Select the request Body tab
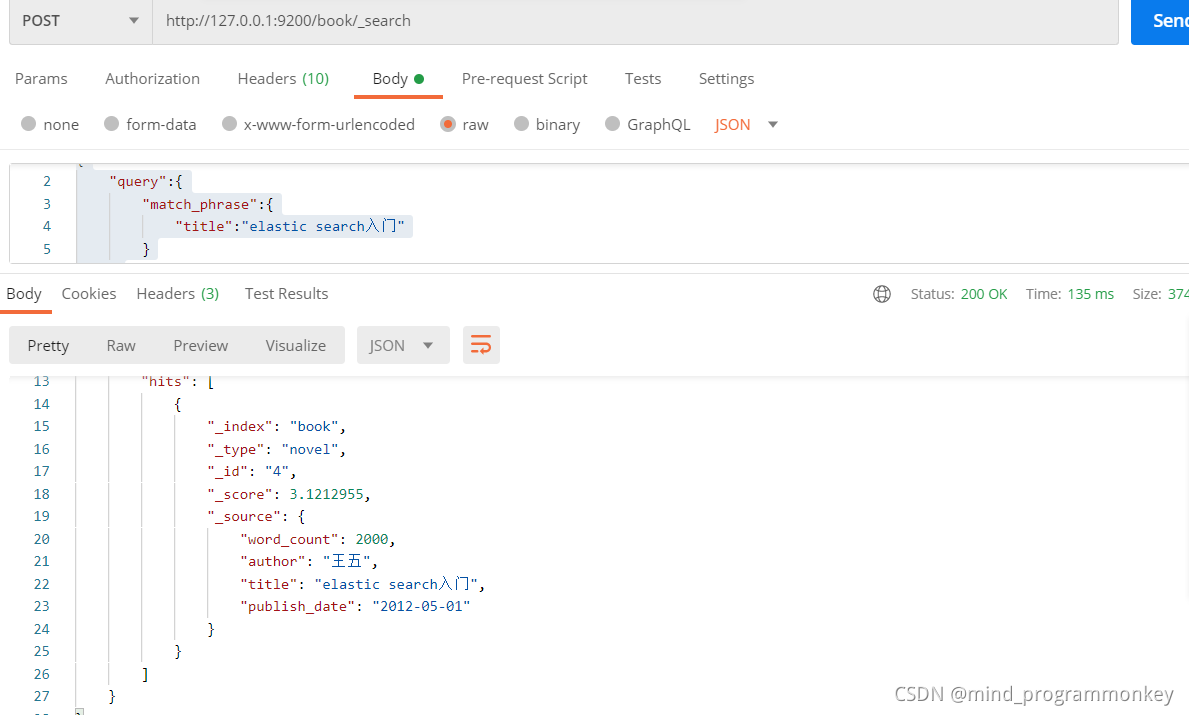The width and height of the screenshot is (1189, 715). 398,79
